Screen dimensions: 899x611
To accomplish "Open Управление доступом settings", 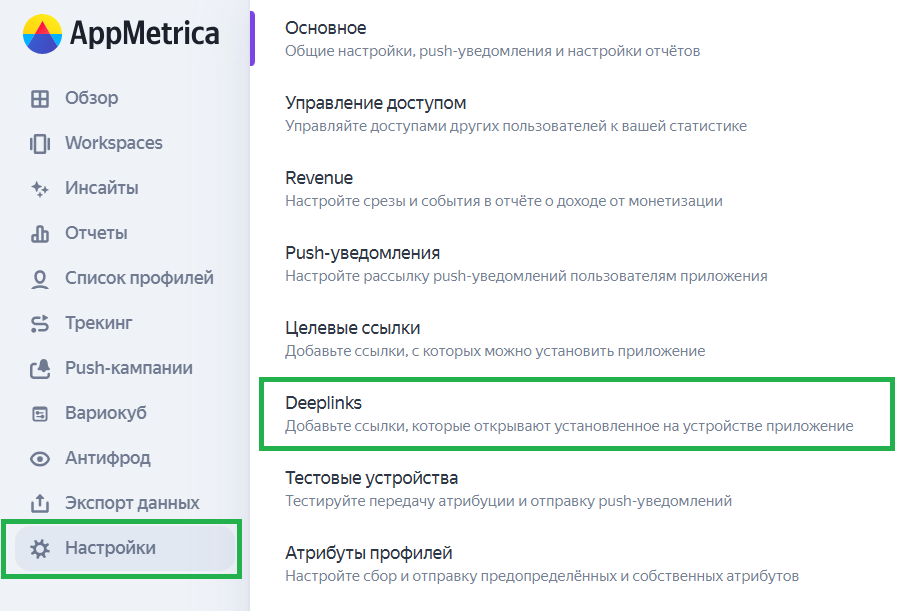I will pyautogui.click(x=375, y=103).
